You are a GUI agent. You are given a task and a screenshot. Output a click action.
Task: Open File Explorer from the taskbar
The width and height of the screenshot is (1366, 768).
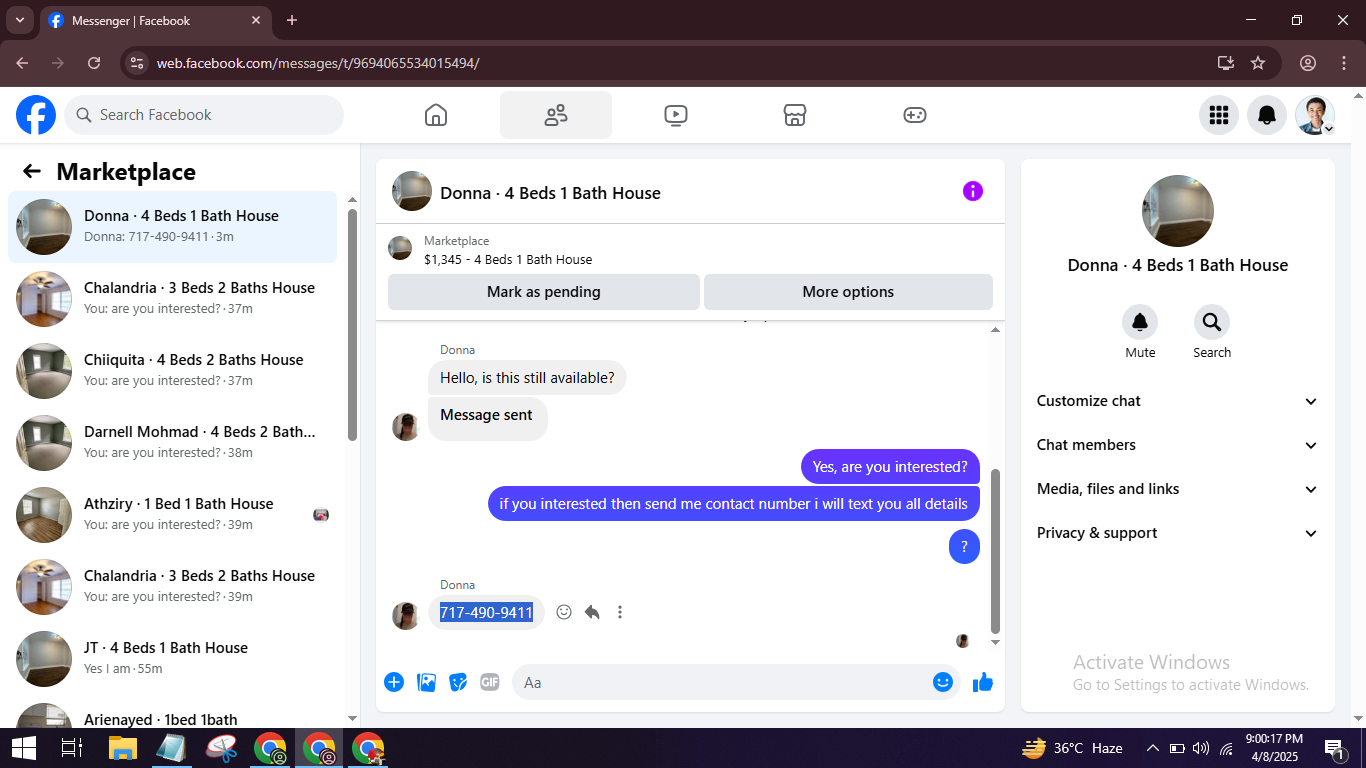pos(123,748)
